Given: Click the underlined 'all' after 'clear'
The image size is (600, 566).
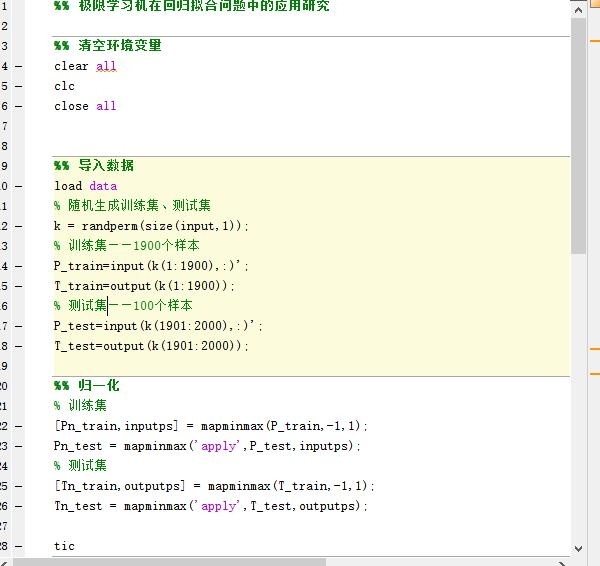Looking at the screenshot, I should coord(106,66).
